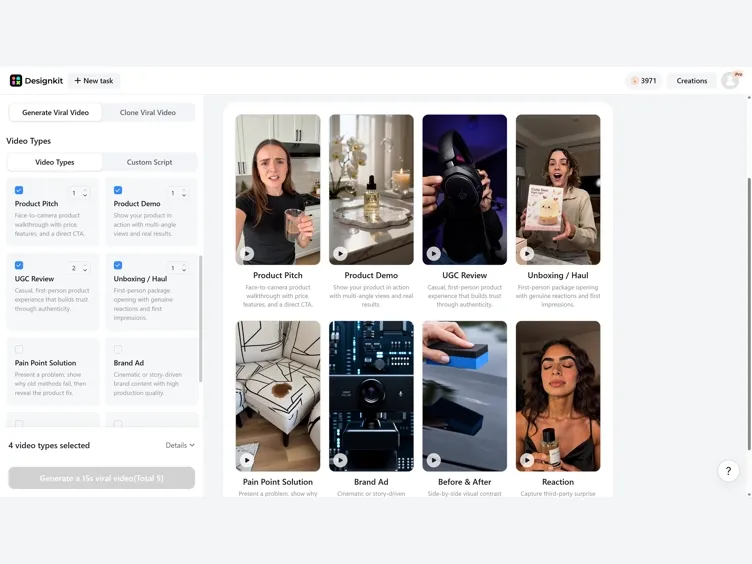This screenshot has width=752, height=564.
Task: Open the Before & After sponge thumbnail
Action: tap(464, 396)
